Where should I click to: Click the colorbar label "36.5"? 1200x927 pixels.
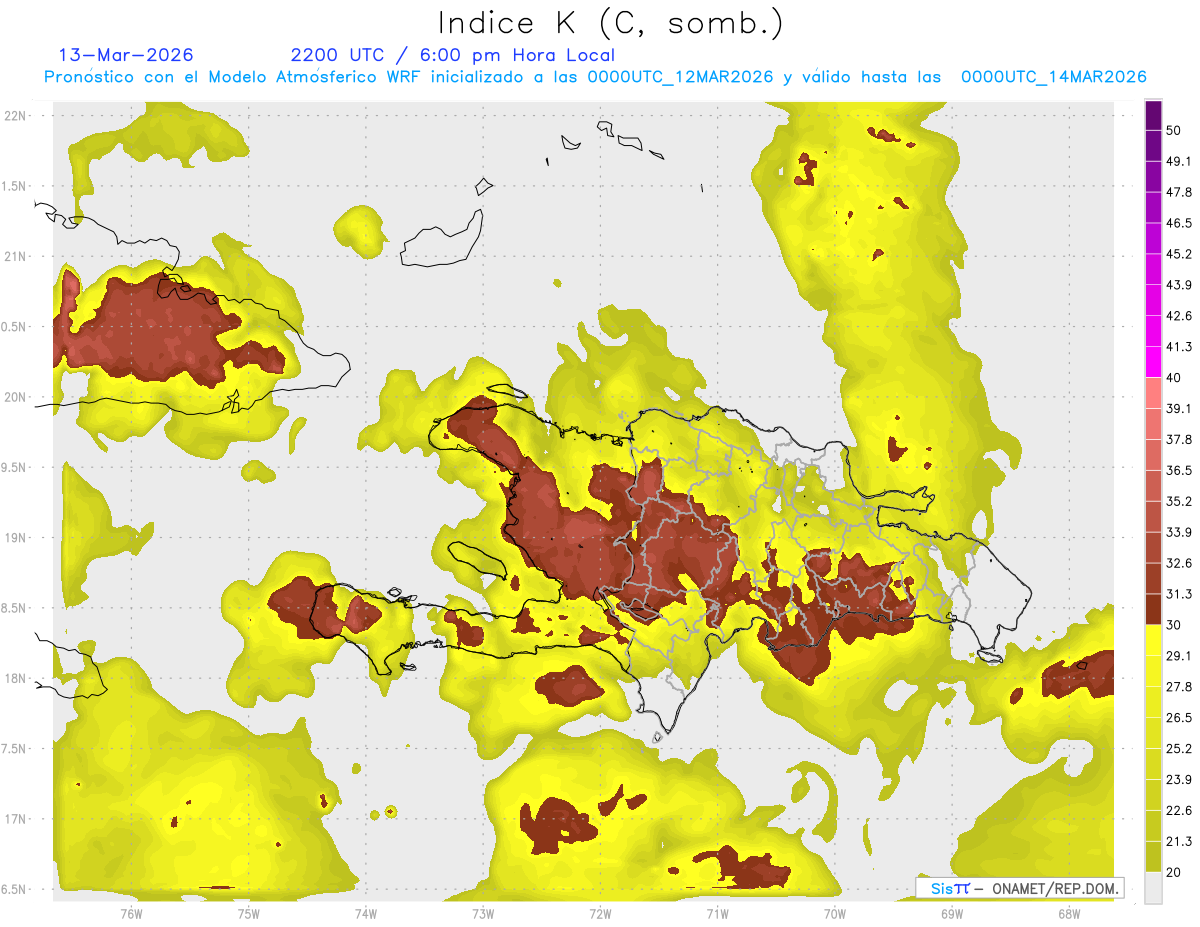point(1180,471)
